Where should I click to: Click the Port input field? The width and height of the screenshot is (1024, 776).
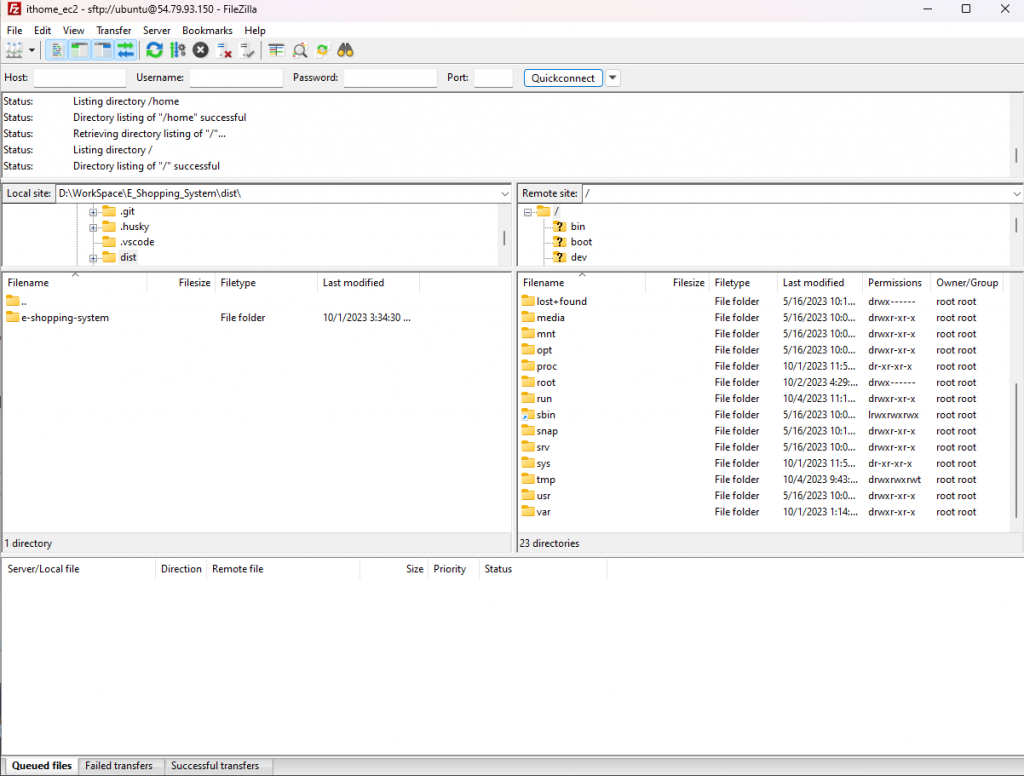point(493,78)
